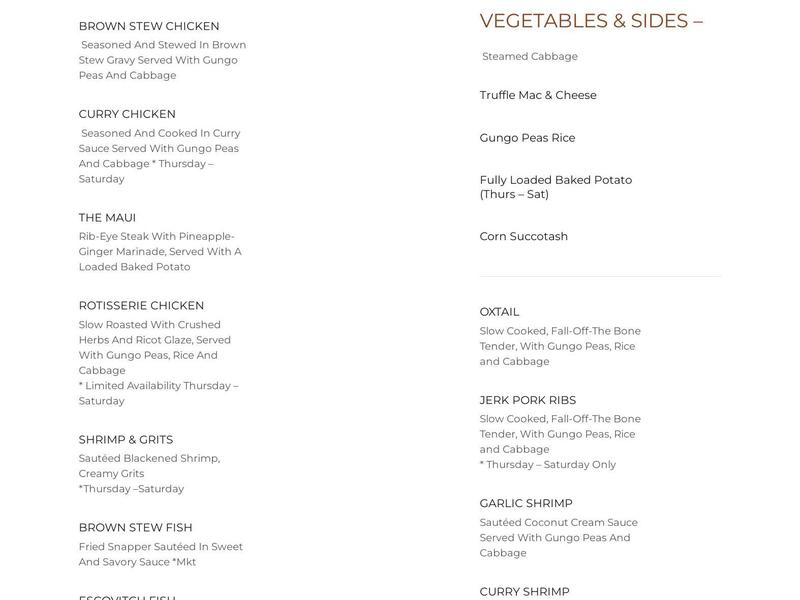Click the Fully Loaded Baked Potato item

click(x=556, y=187)
